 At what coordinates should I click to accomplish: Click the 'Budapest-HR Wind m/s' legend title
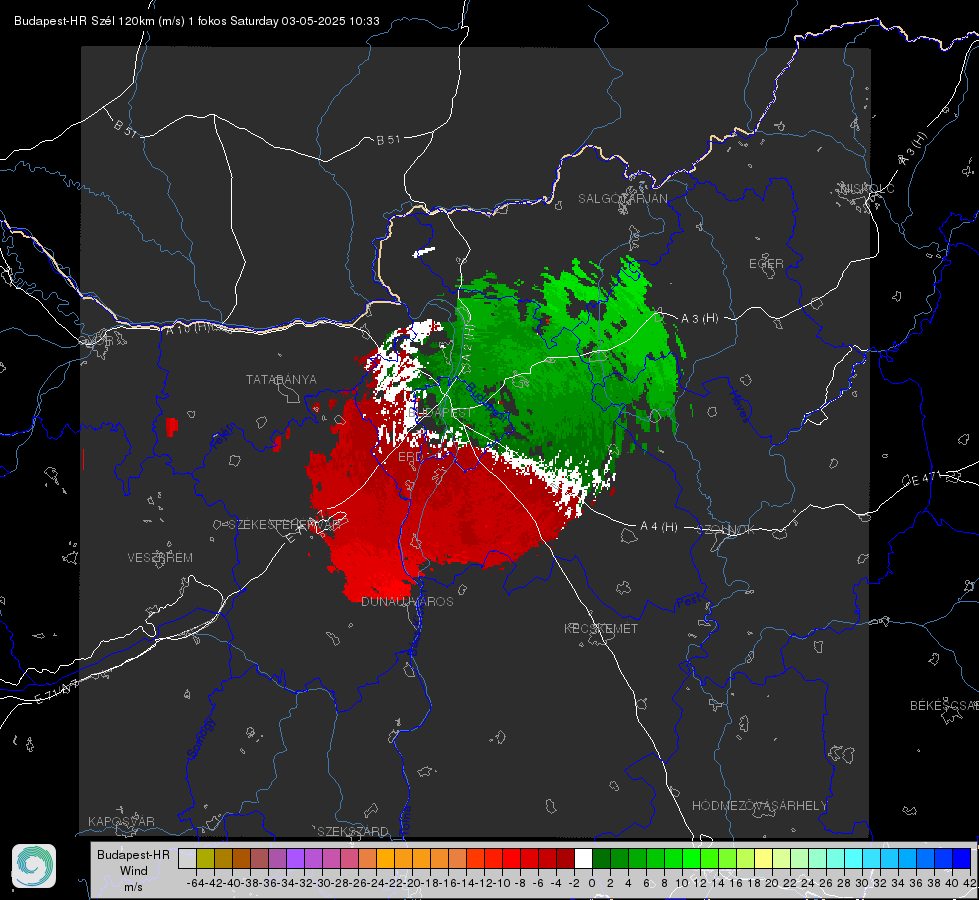click(133, 871)
